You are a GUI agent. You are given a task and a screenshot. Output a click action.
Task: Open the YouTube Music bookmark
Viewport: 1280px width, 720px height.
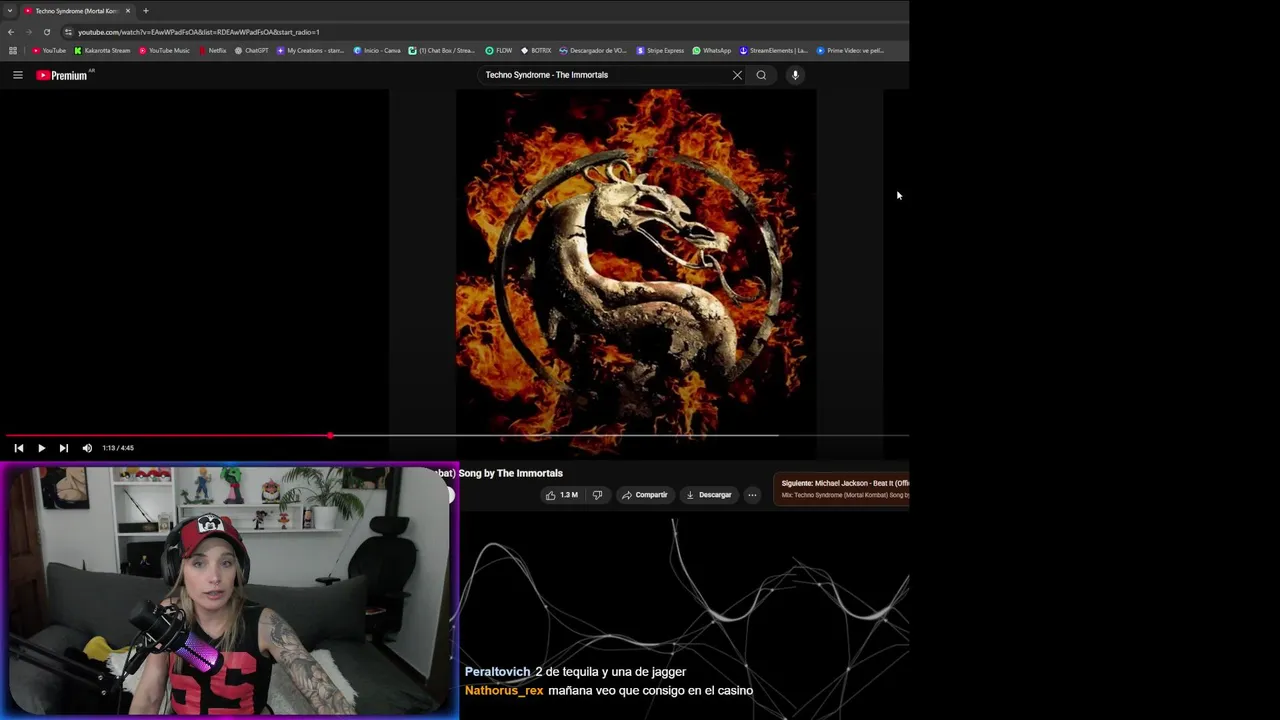click(x=164, y=50)
